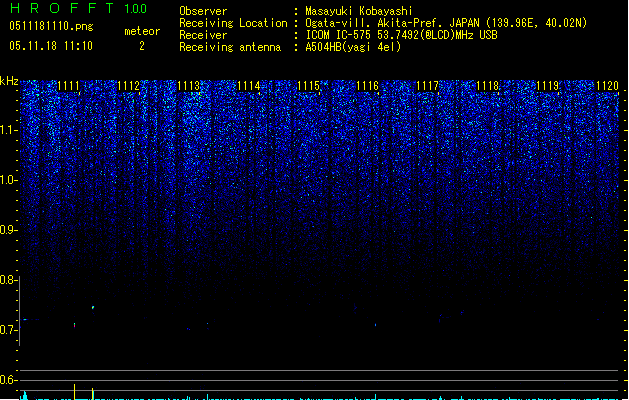Click the 1118 time marker
Viewport: 629px width, 400px height.
487,86
